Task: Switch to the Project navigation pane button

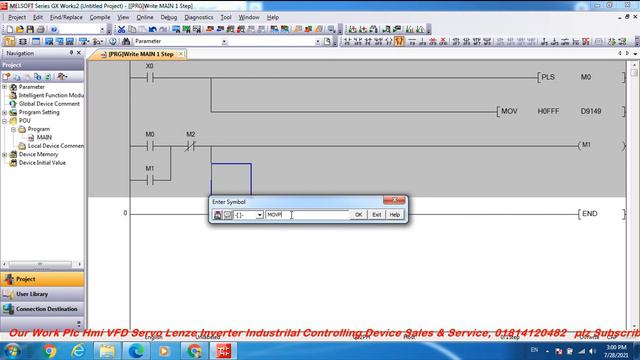Action: (42, 279)
